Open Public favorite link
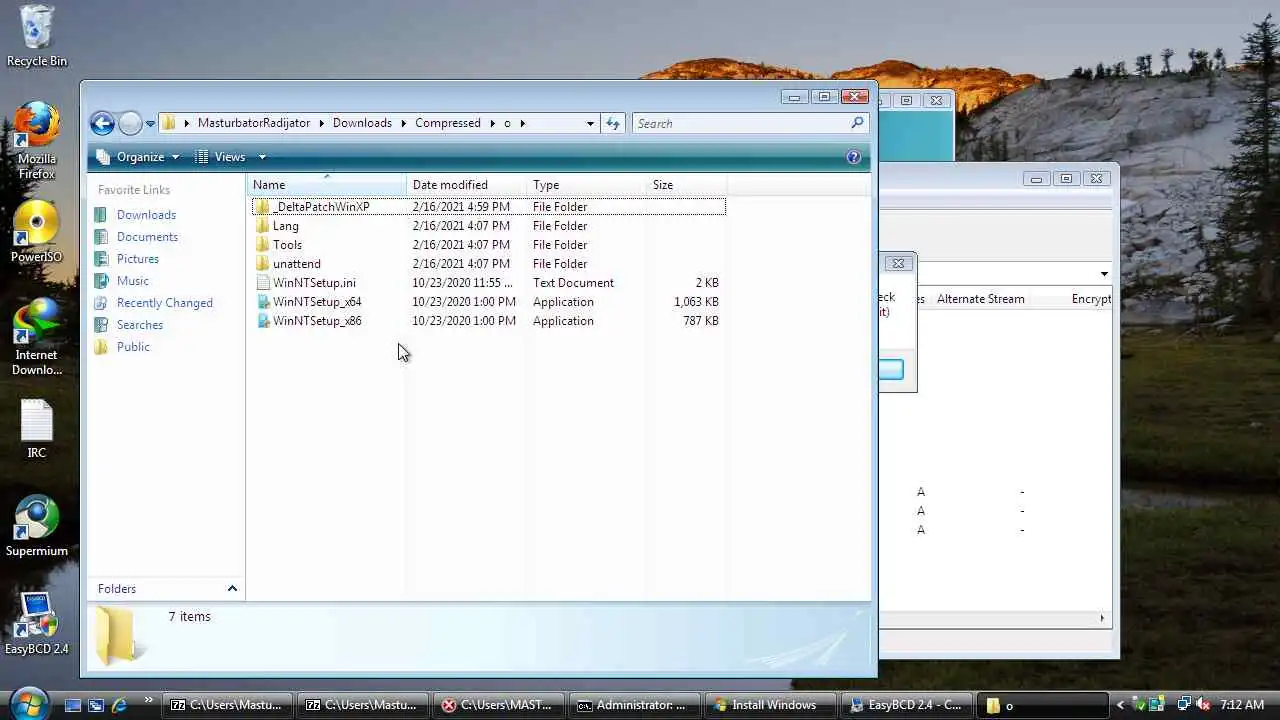Screen dimensions: 1280x720 click(x=133, y=347)
